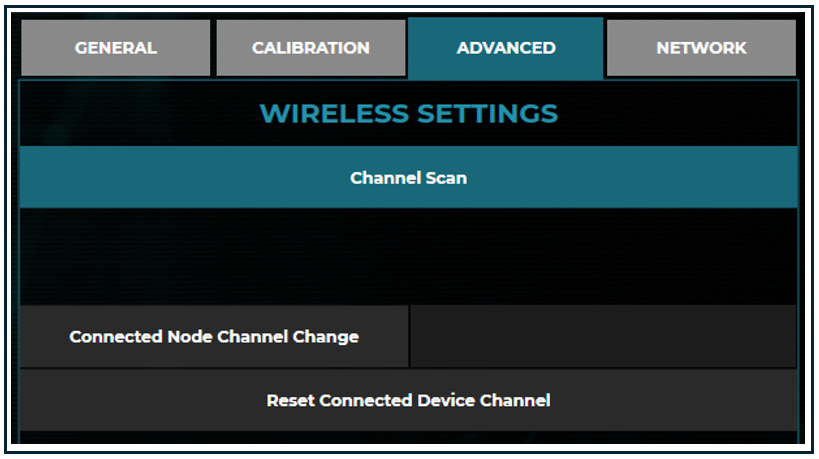
Task: Select the Connected Node Channel Change label
Action: pyautogui.click(x=214, y=337)
